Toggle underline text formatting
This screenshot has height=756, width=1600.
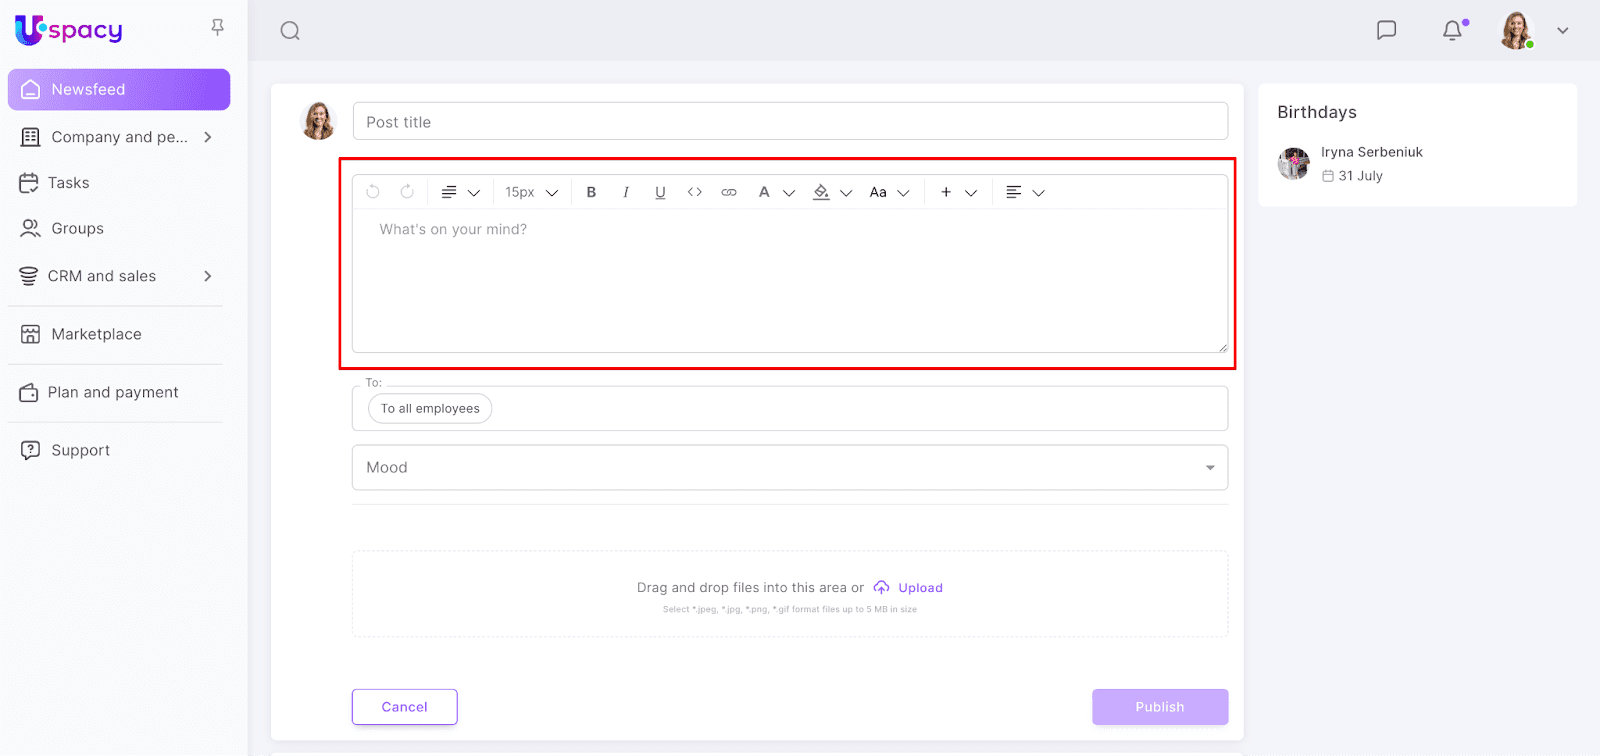[x=660, y=192]
